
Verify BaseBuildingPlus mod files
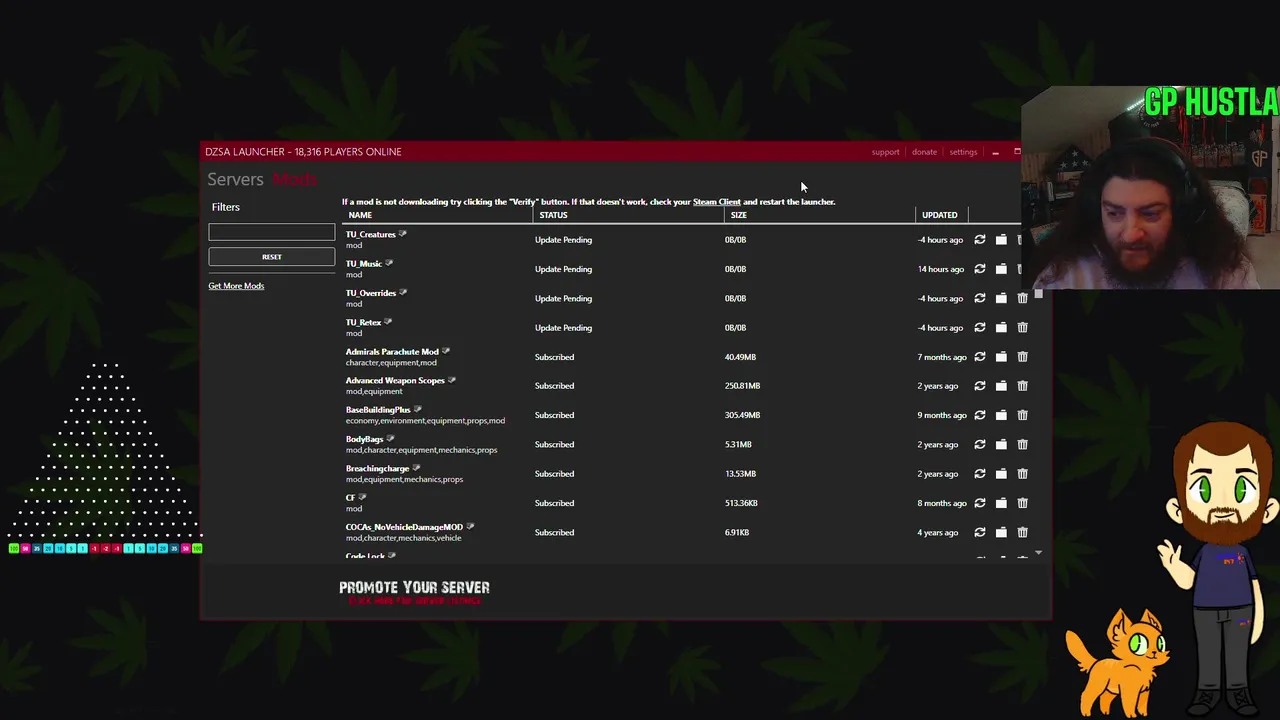click(980, 415)
